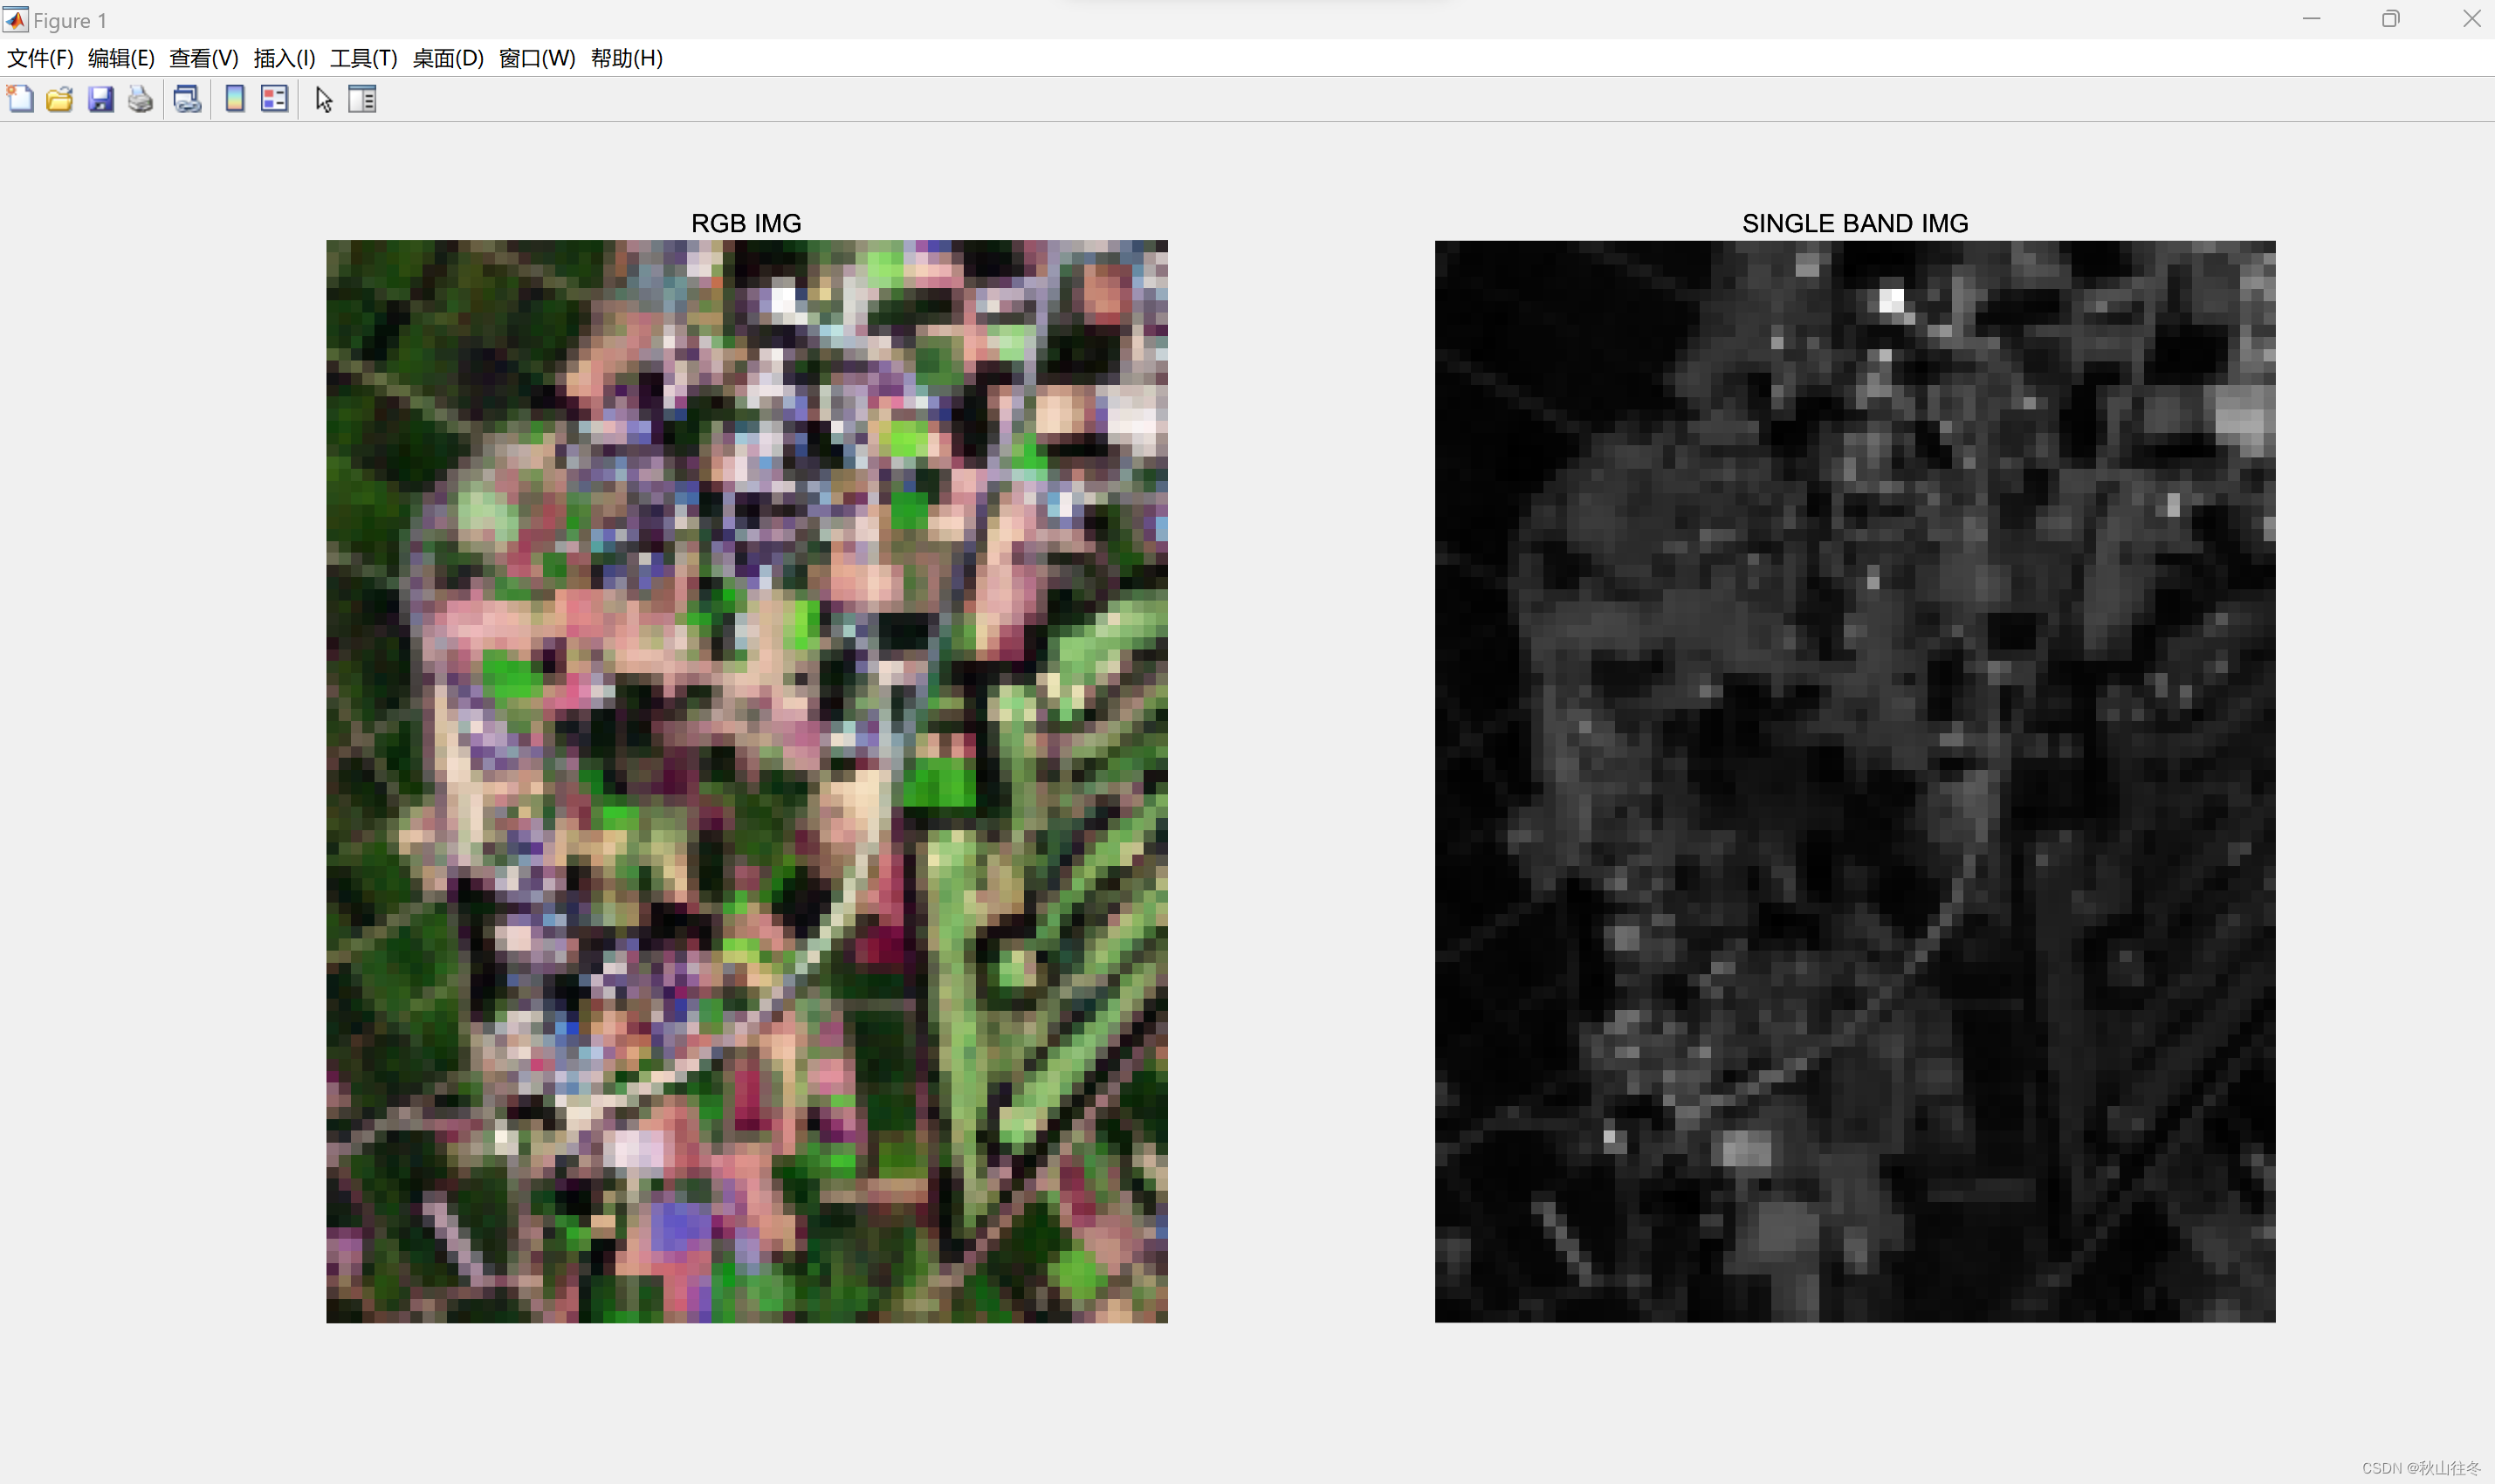The image size is (2495, 1484).
Task: Expand the 查看(V) menu
Action: [204, 58]
